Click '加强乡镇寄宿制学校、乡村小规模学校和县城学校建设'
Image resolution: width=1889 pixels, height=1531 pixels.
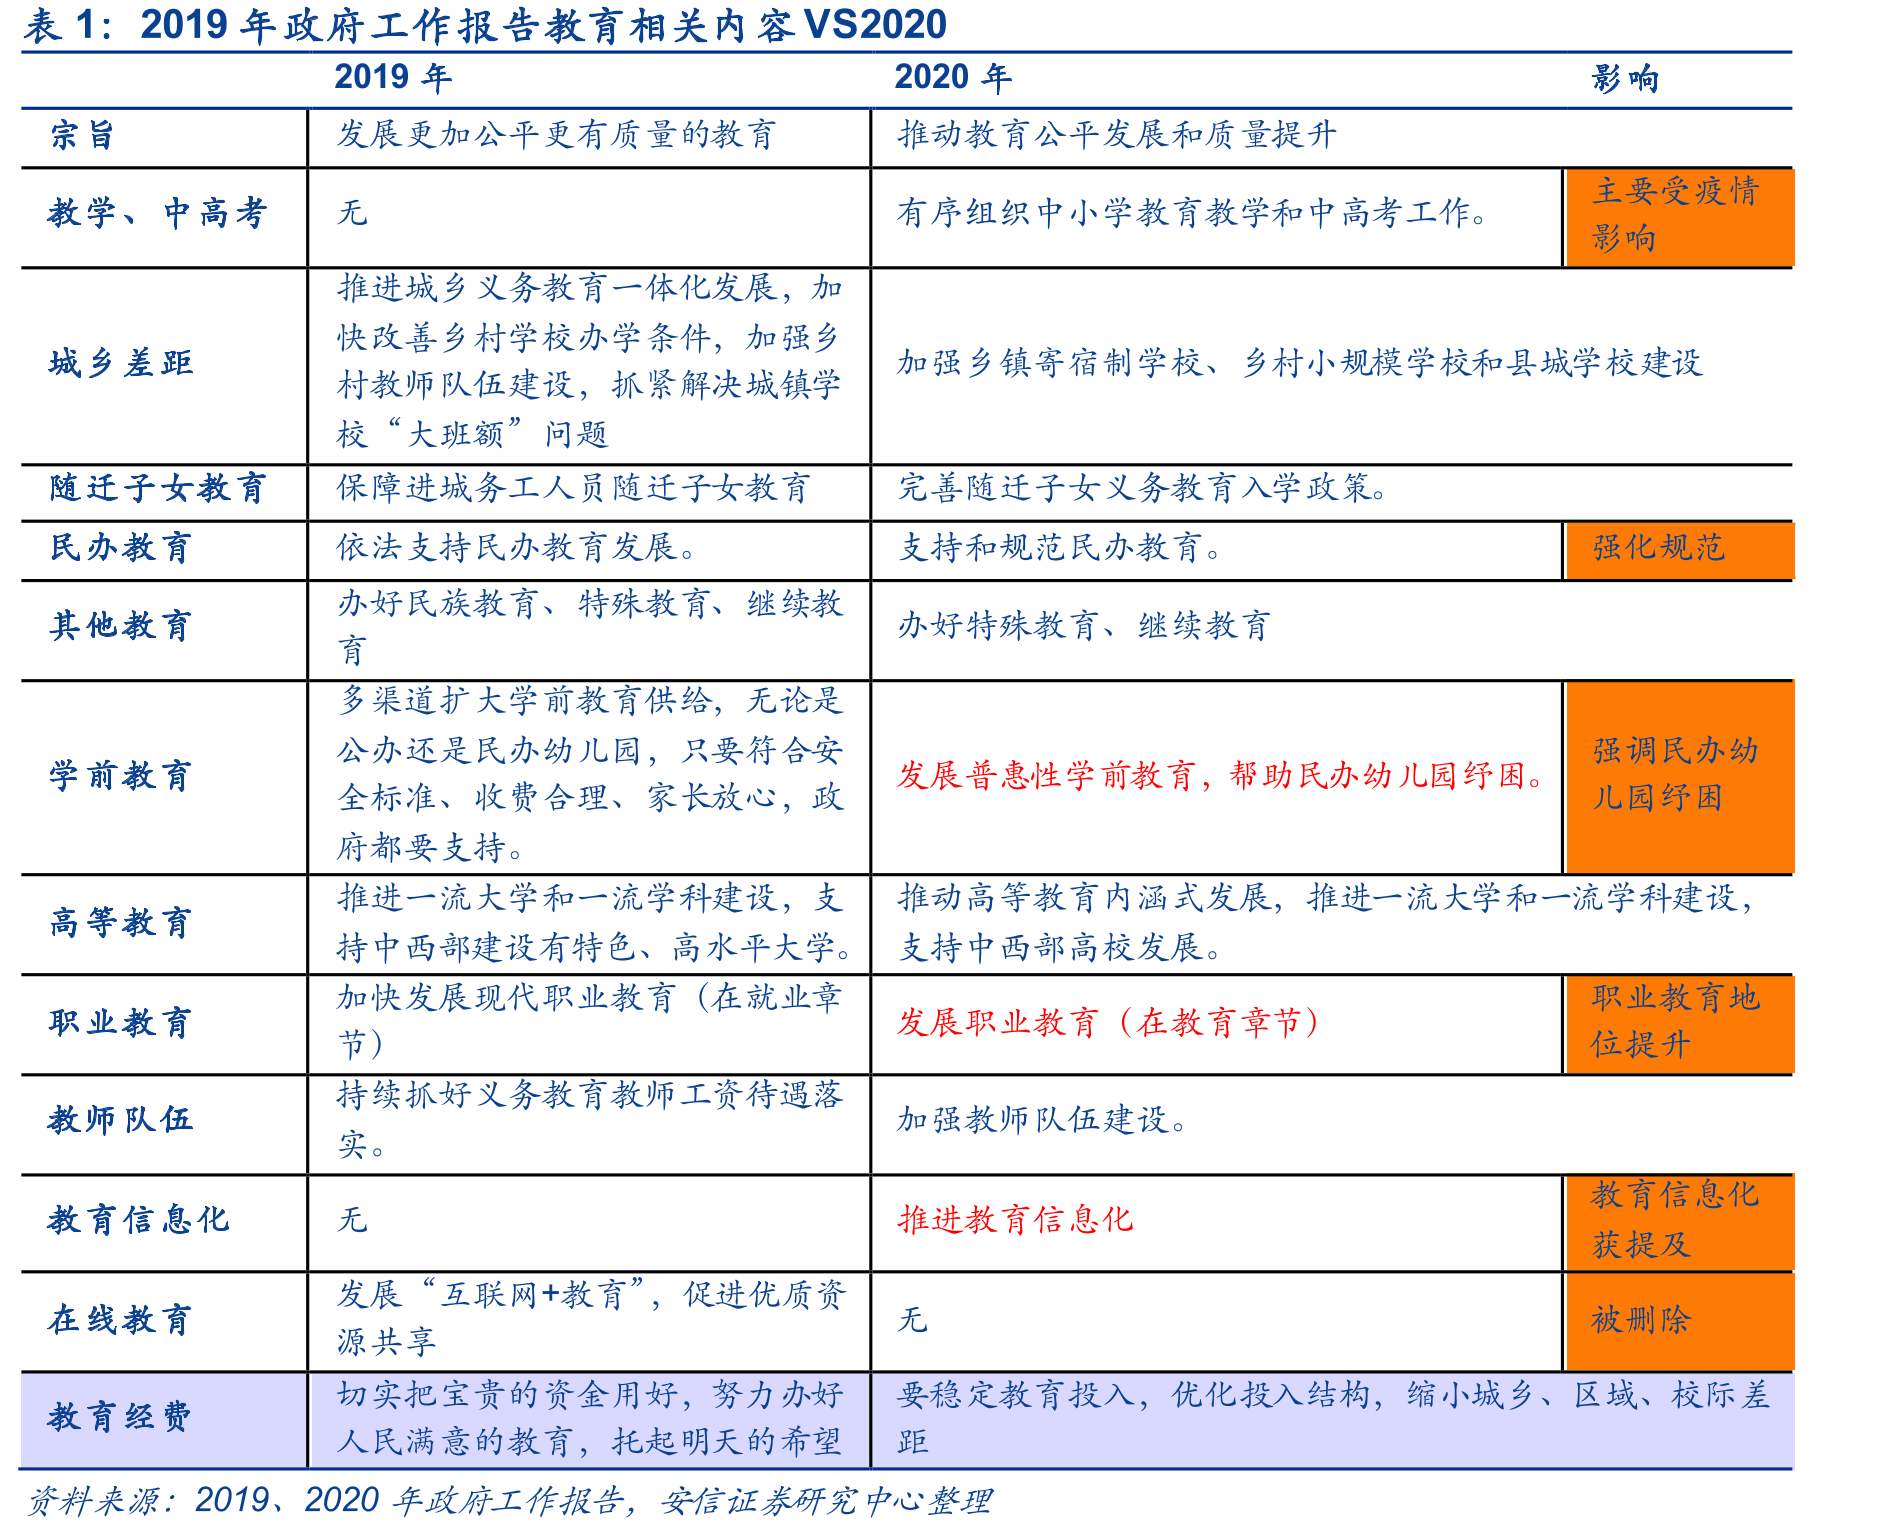click(1300, 363)
